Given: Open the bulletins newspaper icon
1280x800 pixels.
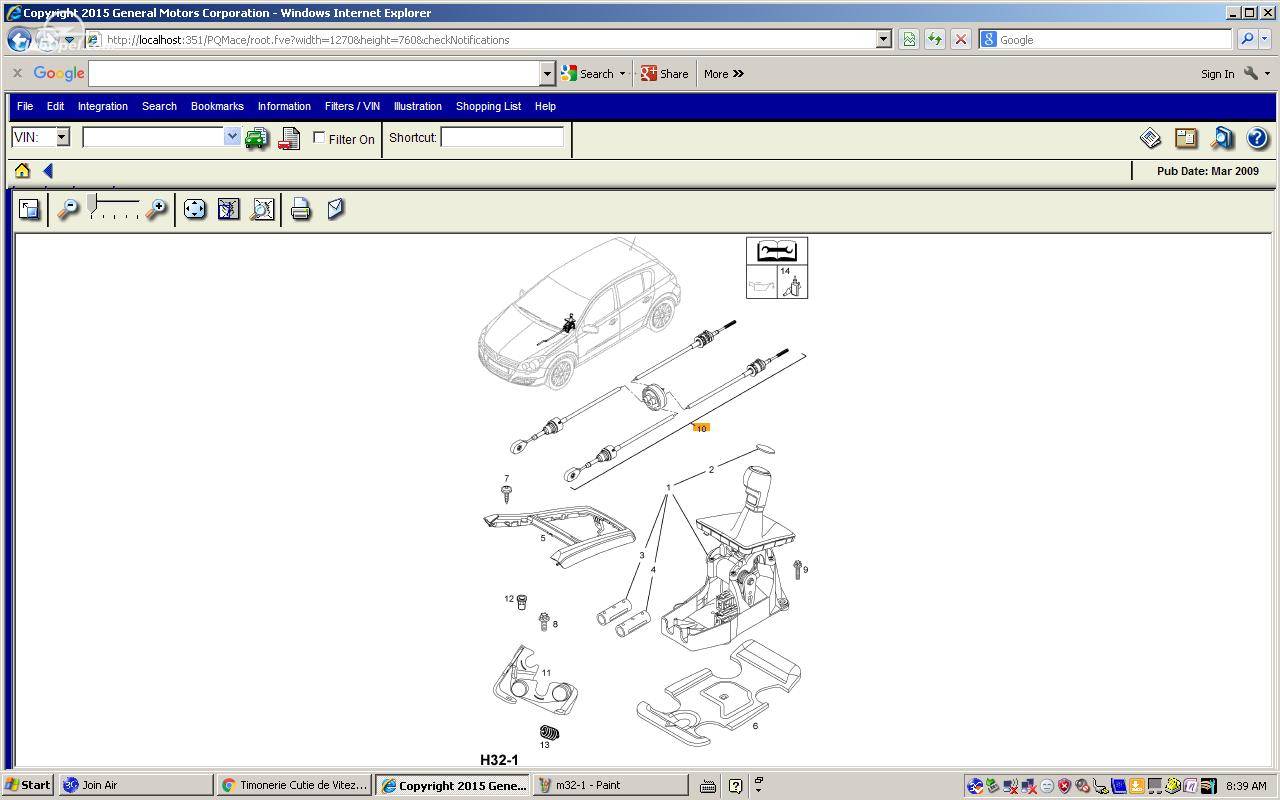Looking at the screenshot, I should point(1150,138).
